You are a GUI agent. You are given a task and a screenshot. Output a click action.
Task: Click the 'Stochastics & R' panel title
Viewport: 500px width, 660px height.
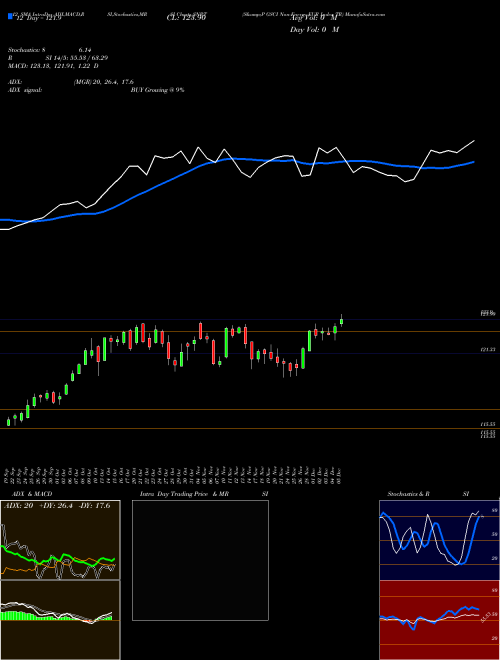pyautogui.click(x=409, y=494)
